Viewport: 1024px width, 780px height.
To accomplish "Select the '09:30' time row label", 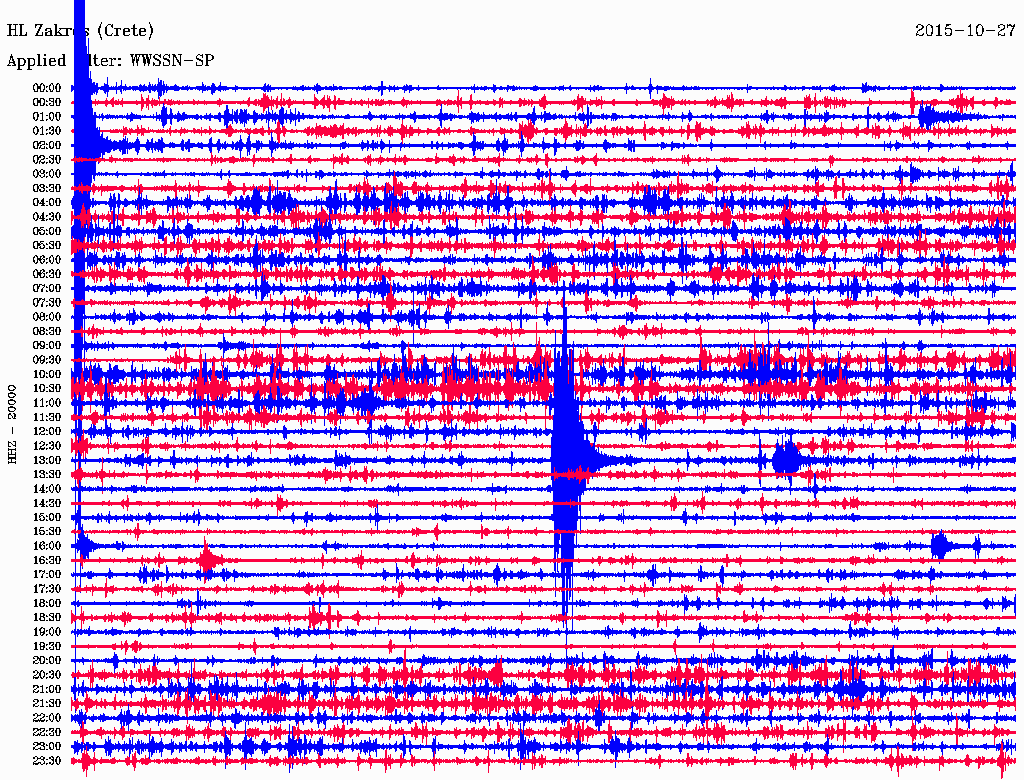I will [47, 361].
